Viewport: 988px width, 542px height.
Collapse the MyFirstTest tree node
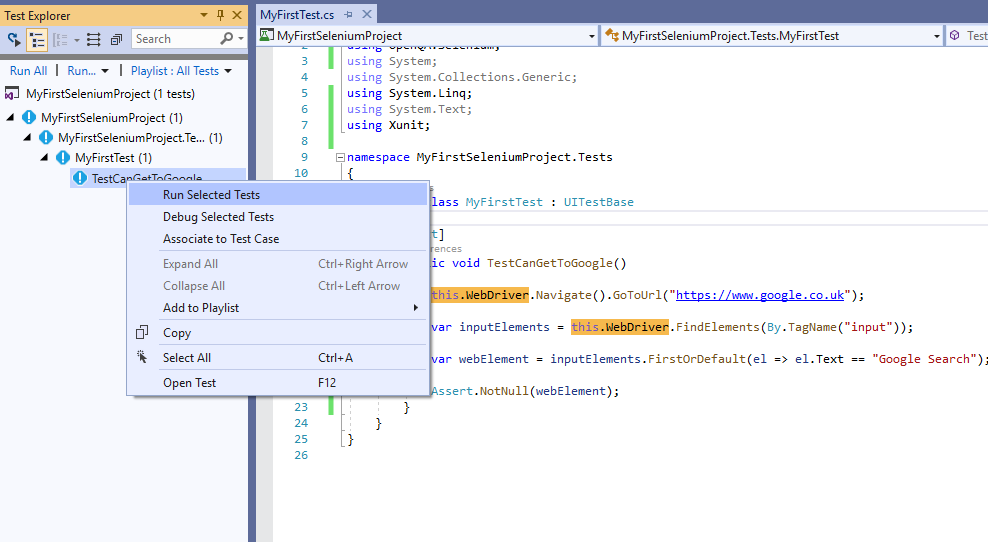44,158
